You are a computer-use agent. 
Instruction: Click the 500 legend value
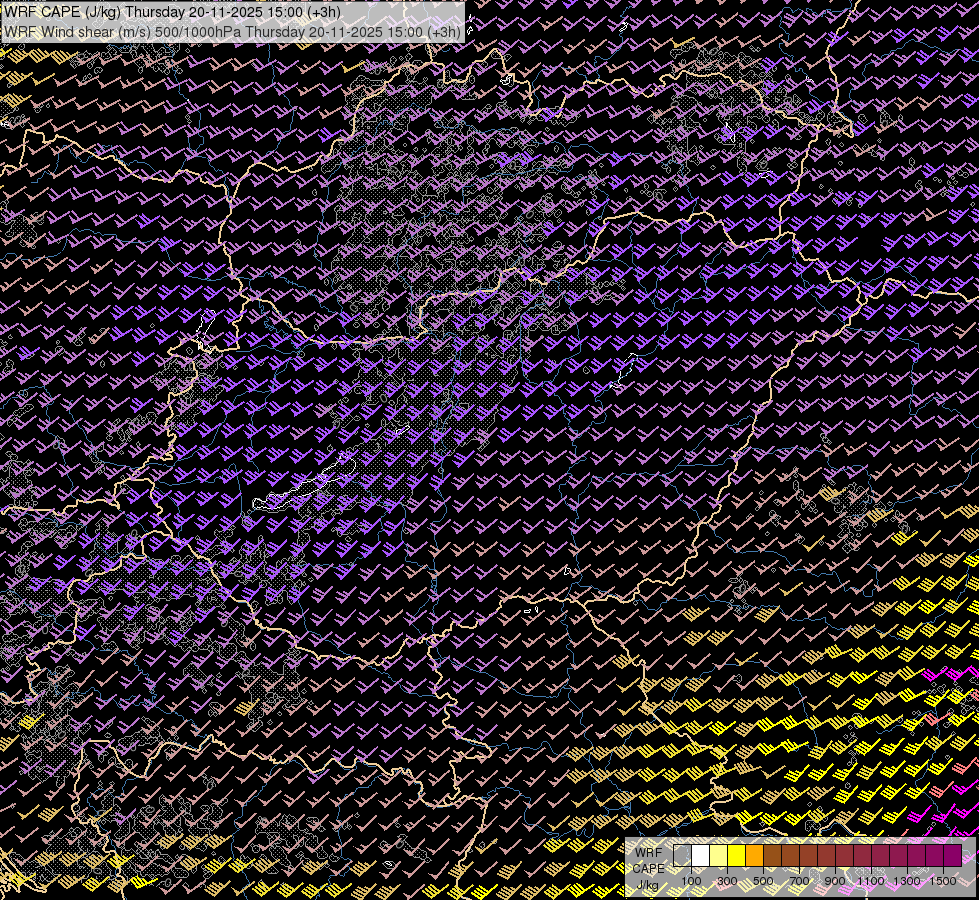(x=763, y=881)
